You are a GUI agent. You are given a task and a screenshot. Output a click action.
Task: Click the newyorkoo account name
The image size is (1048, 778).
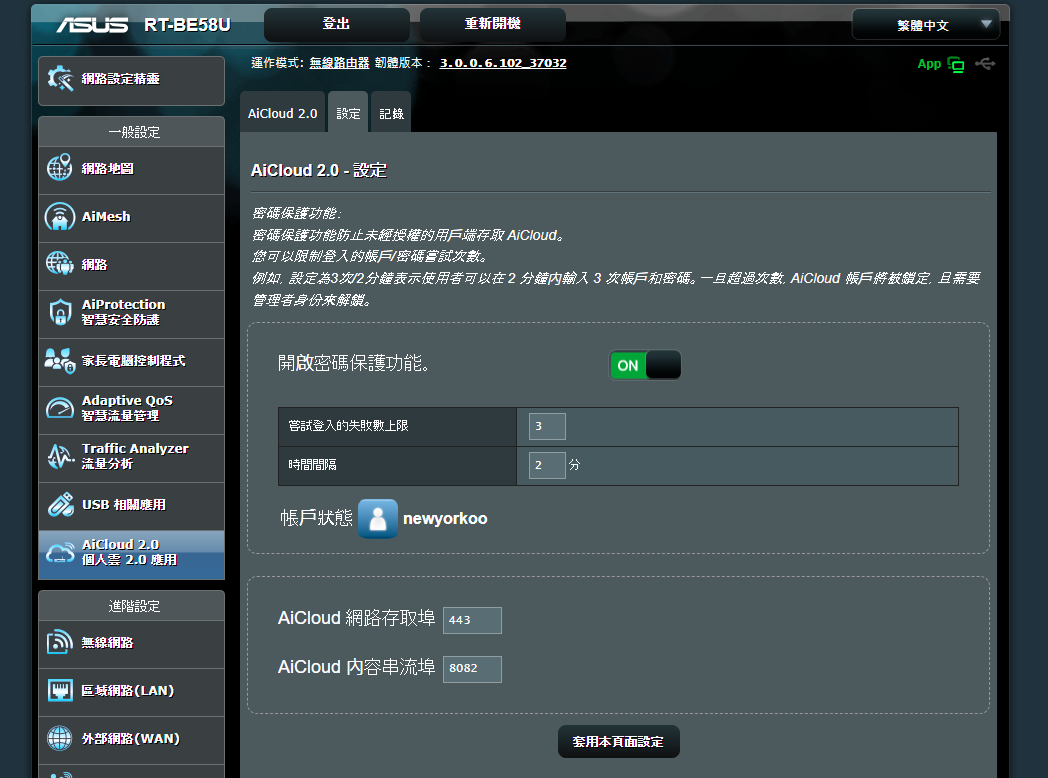point(445,519)
